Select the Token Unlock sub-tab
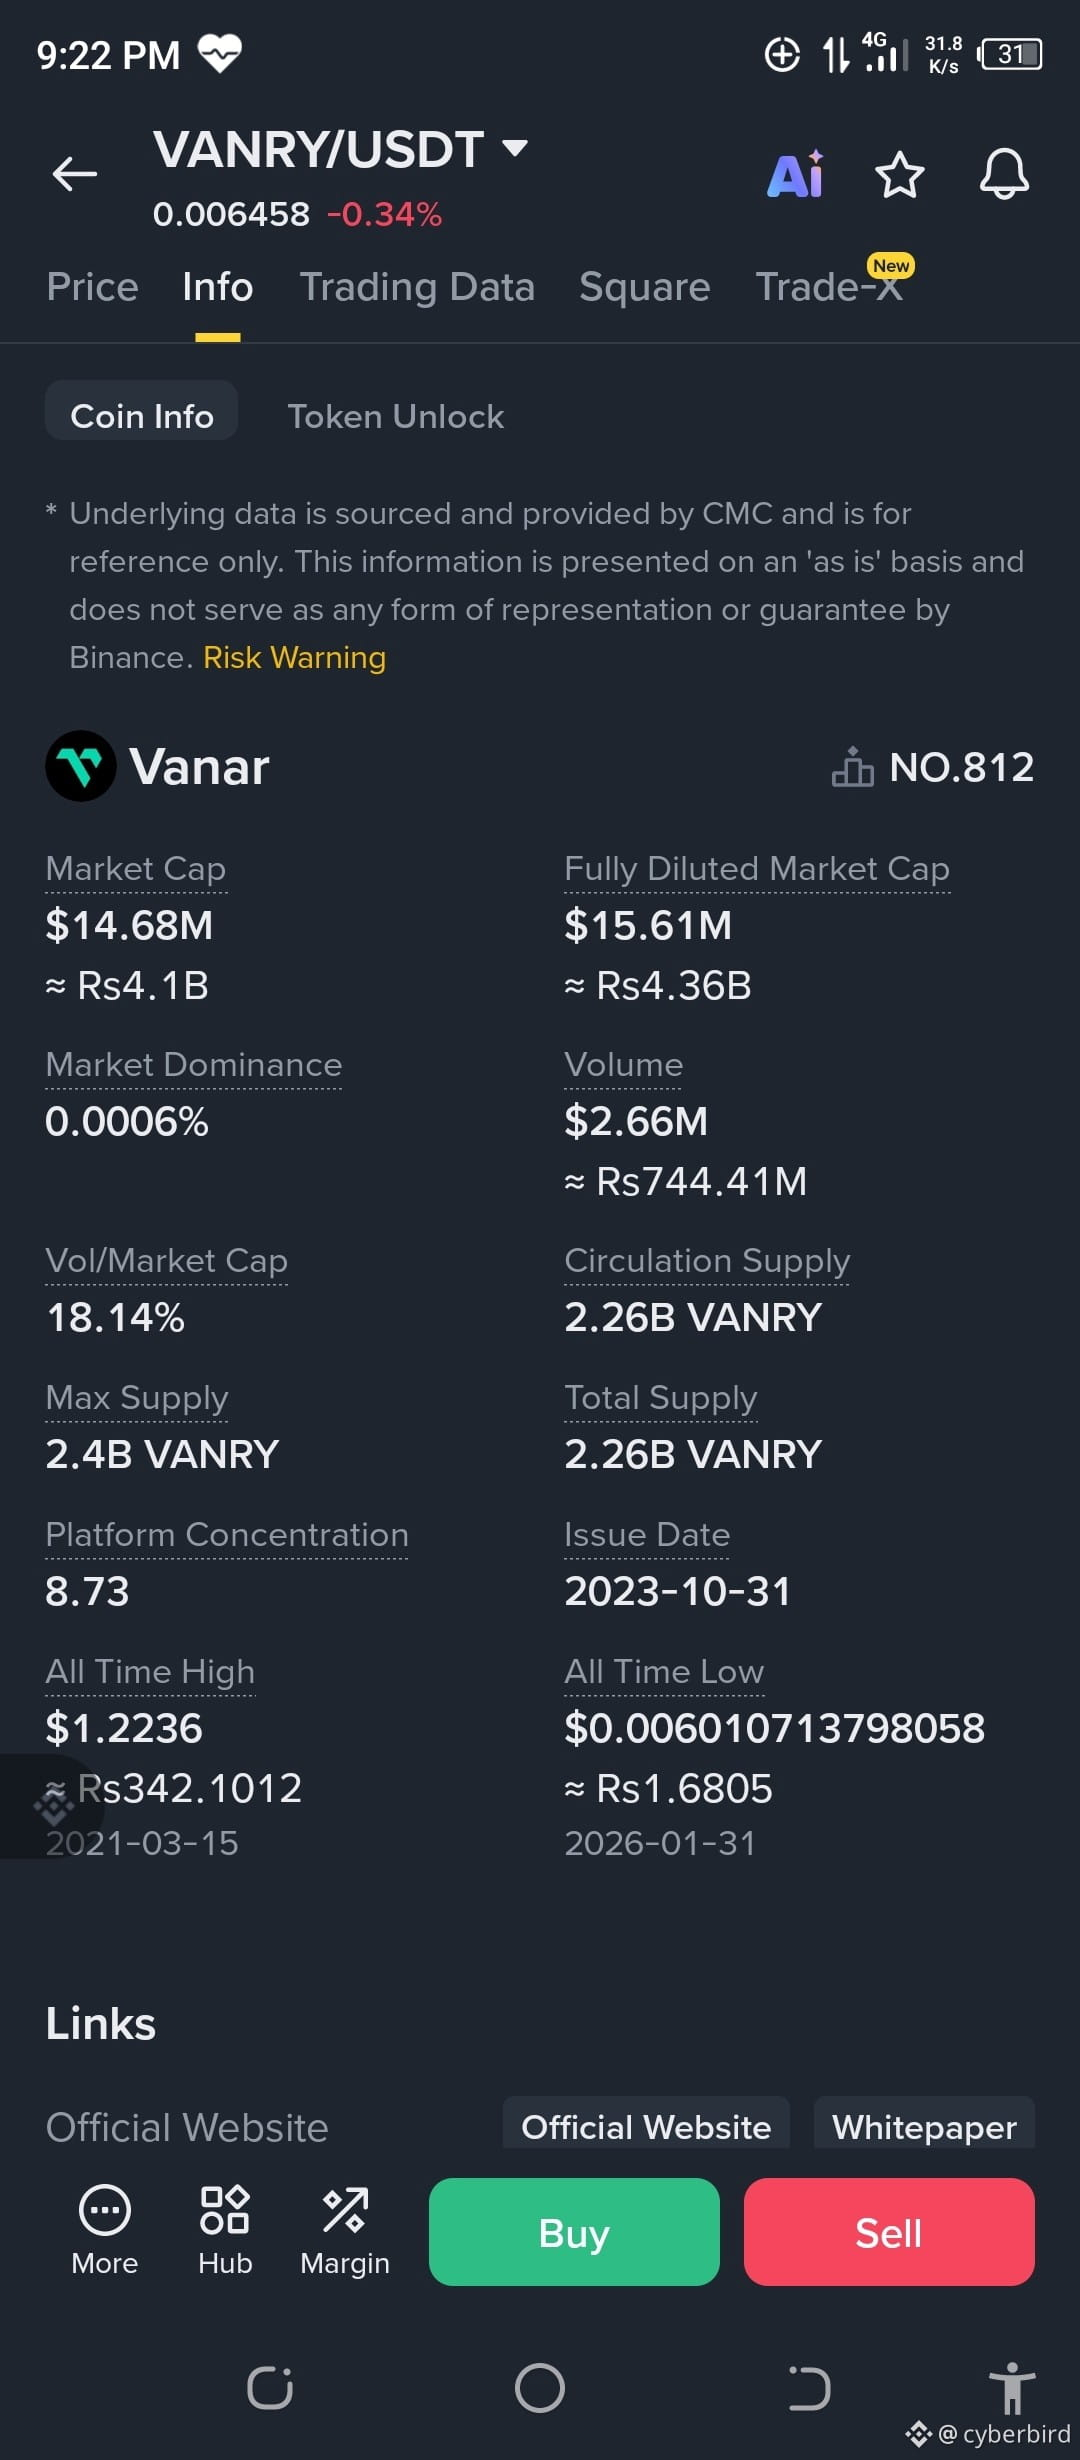 point(395,416)
